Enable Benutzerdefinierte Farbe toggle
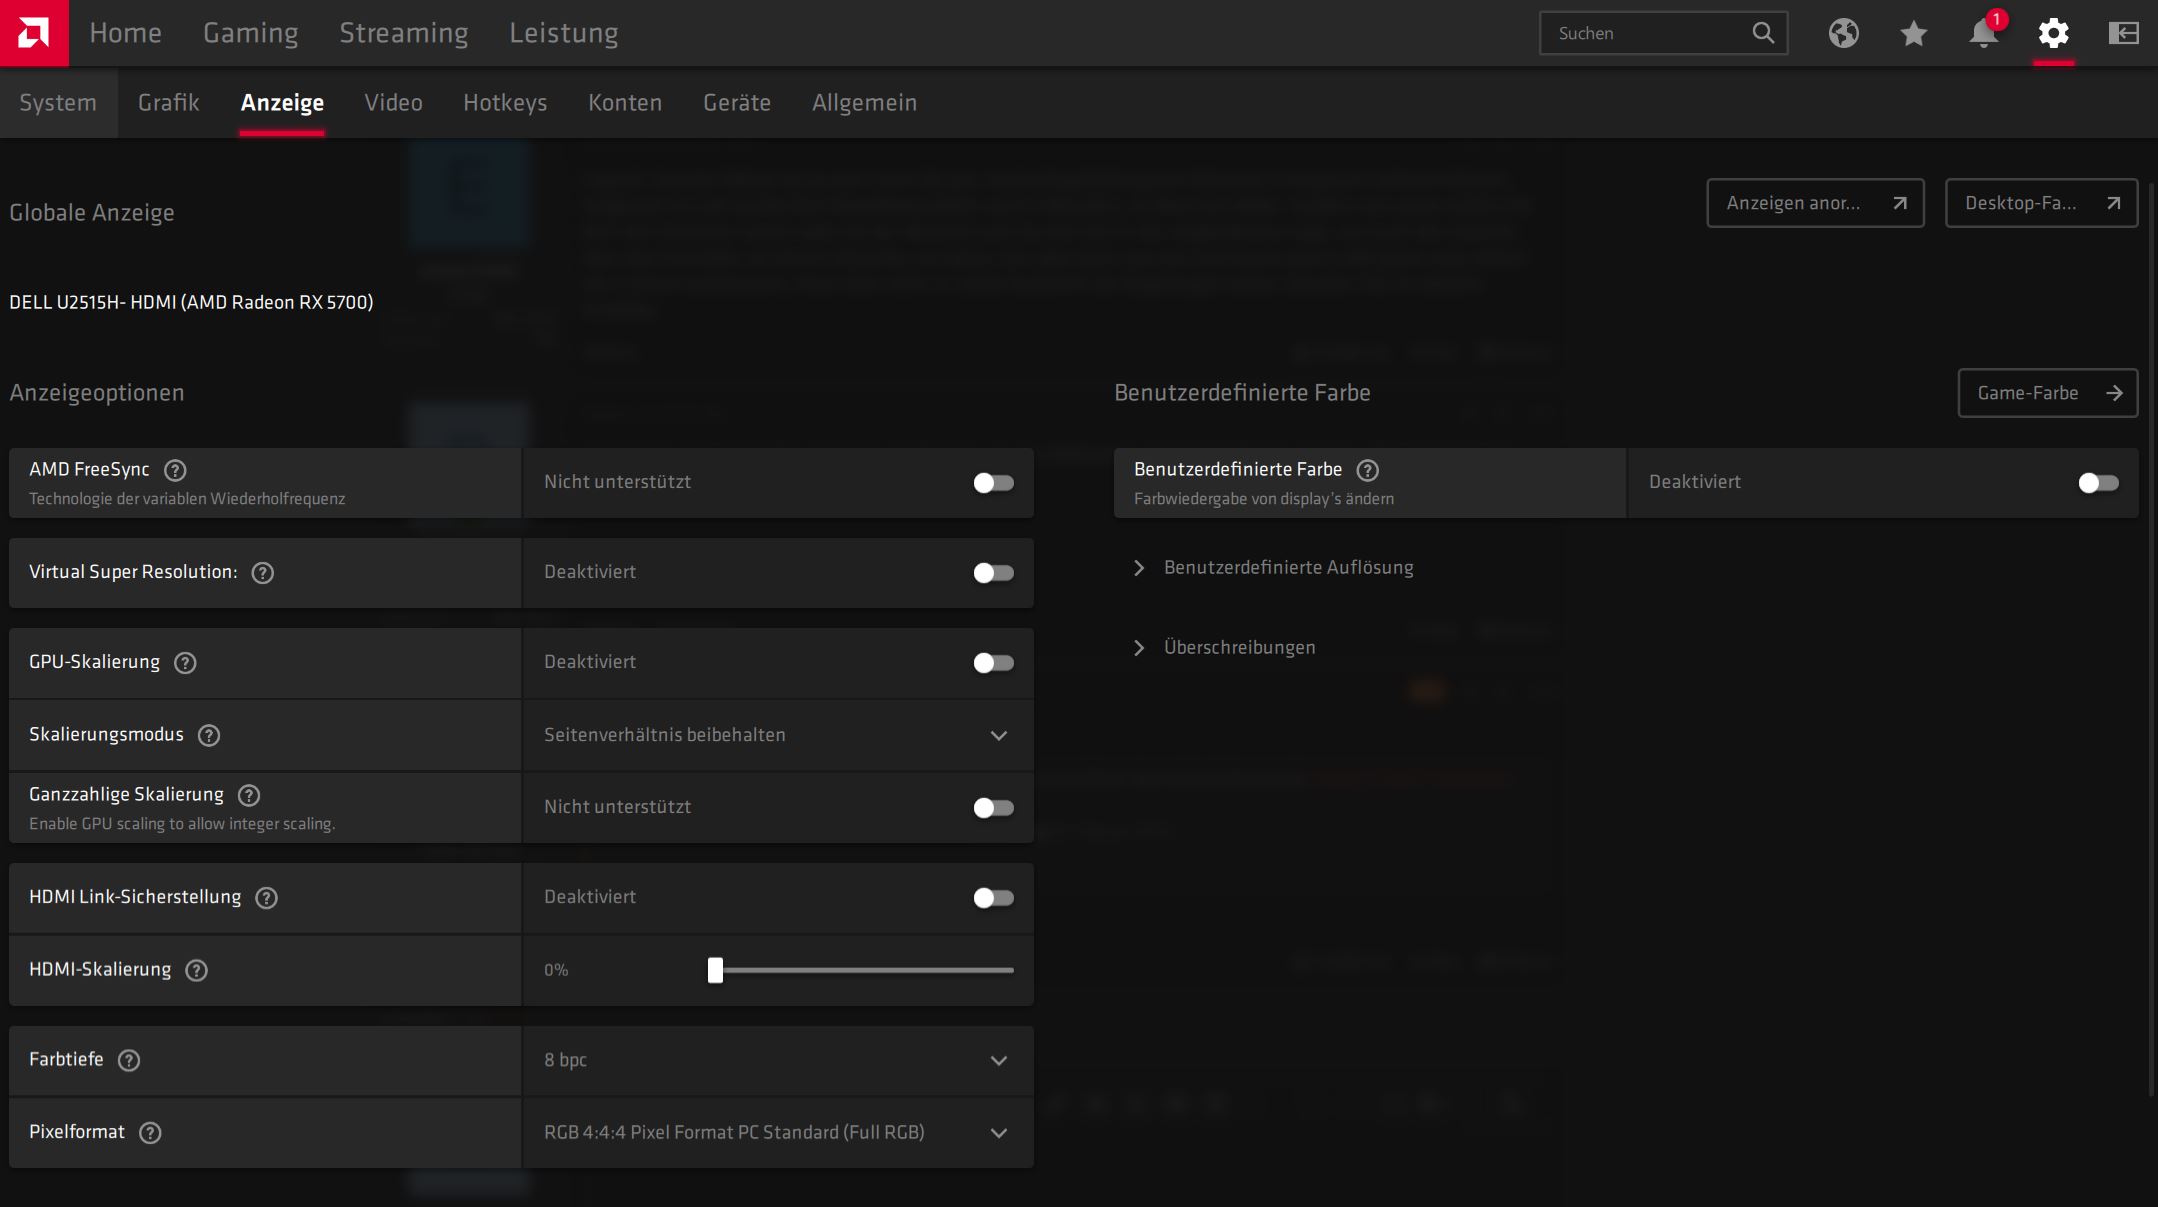 [2097, 483]
